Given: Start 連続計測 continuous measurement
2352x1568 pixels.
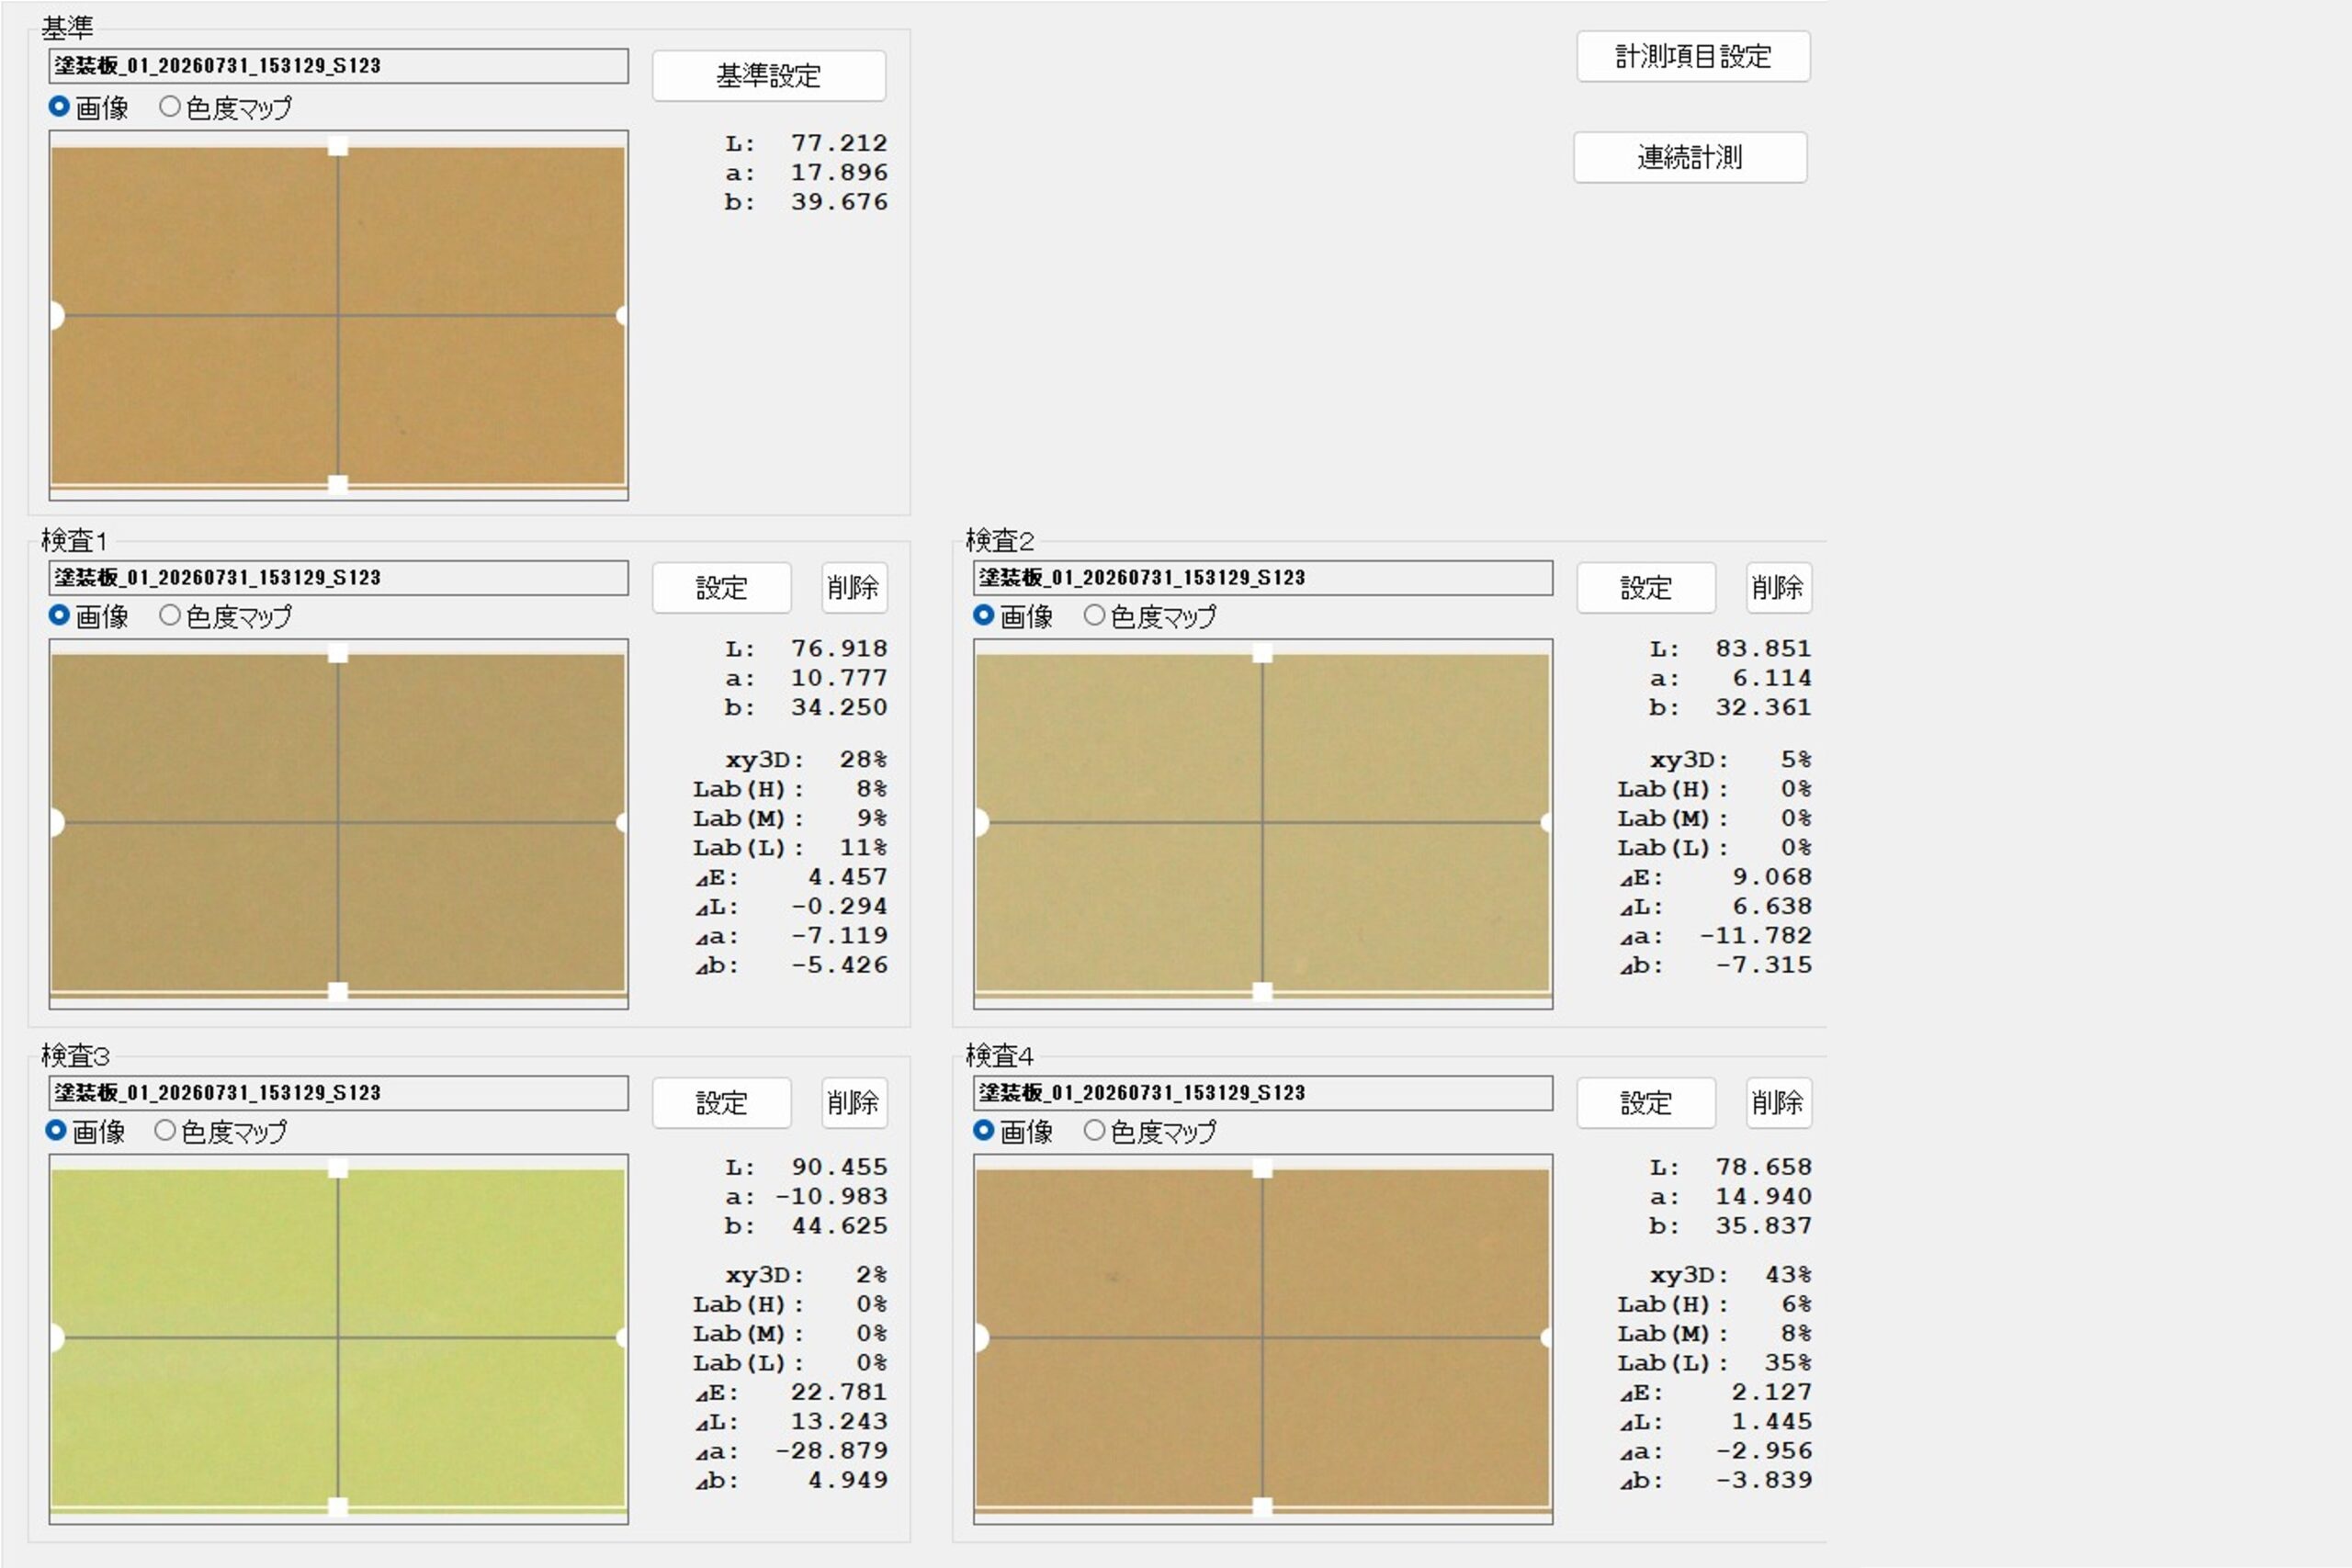Looking at the screenshot, I should pyautogui.click(x=1689, y=157).
